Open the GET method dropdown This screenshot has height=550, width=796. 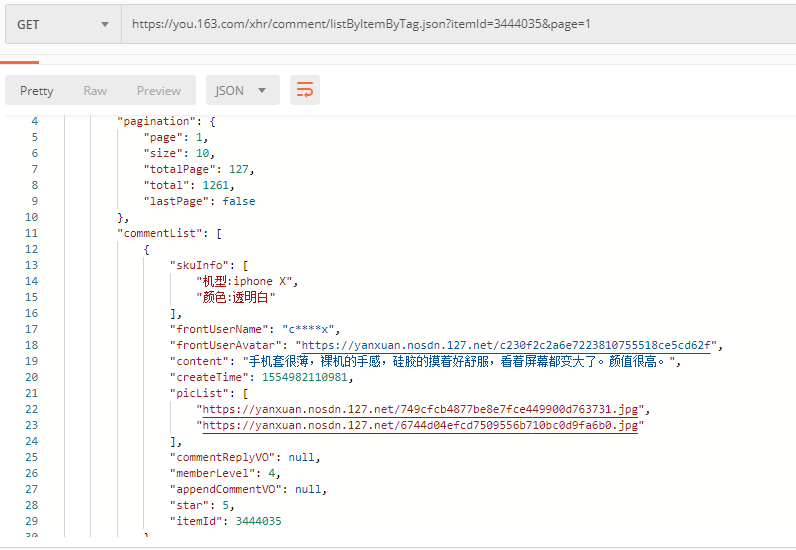tap(63, 24)
